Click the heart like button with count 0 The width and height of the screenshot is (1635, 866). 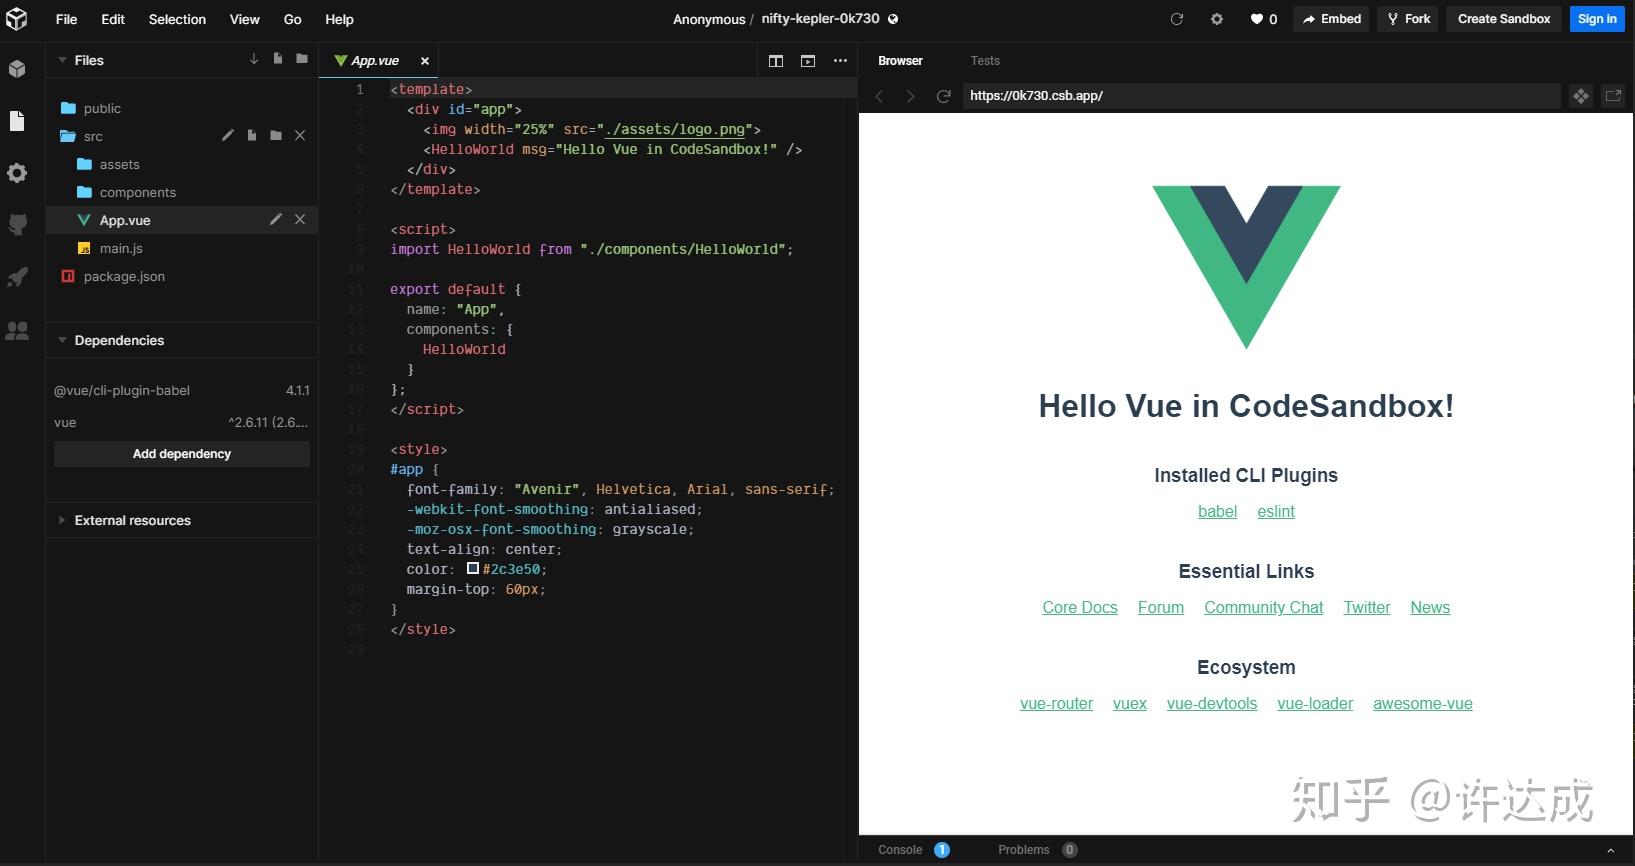point(1264,19)
